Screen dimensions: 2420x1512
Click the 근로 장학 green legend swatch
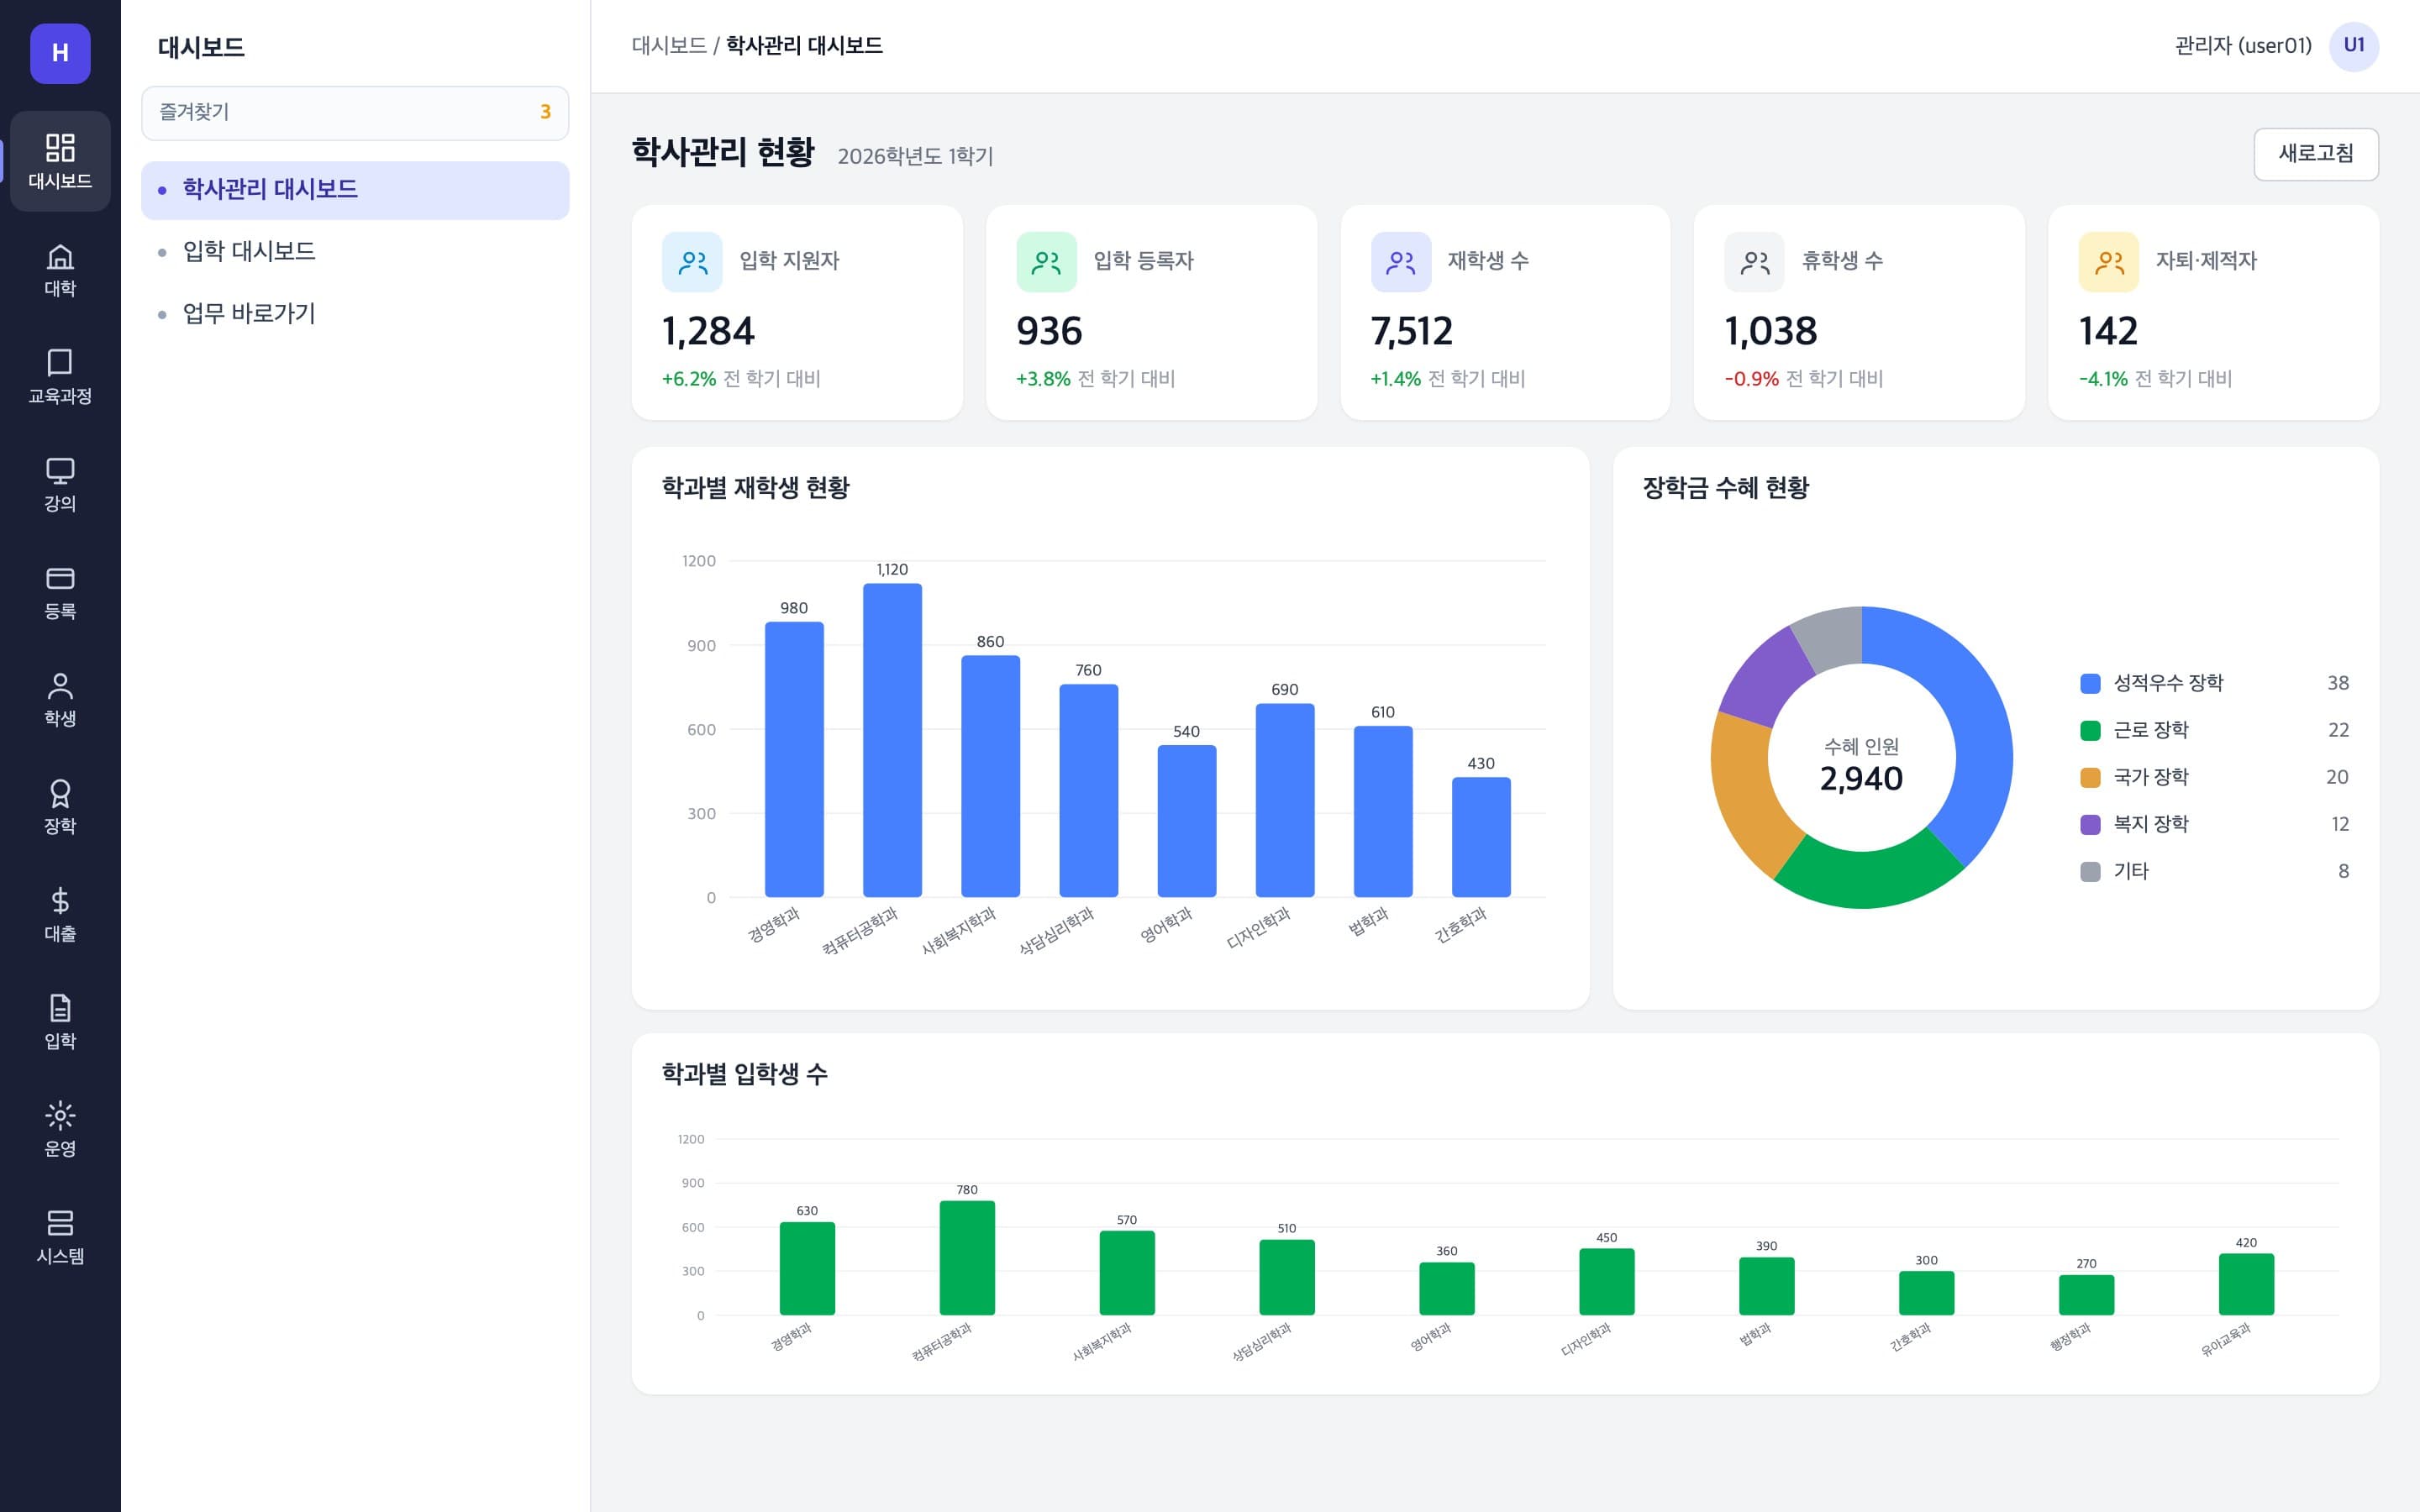[x=2090, y=730]
